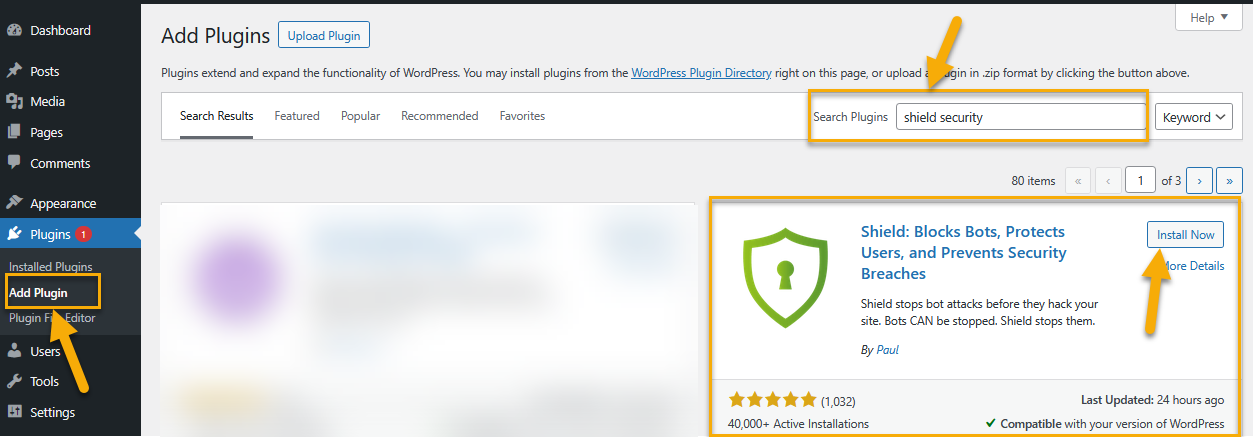Switch to the Search Results tab
The height and width of the screenshot is (437, 1253).
(217, 116)
